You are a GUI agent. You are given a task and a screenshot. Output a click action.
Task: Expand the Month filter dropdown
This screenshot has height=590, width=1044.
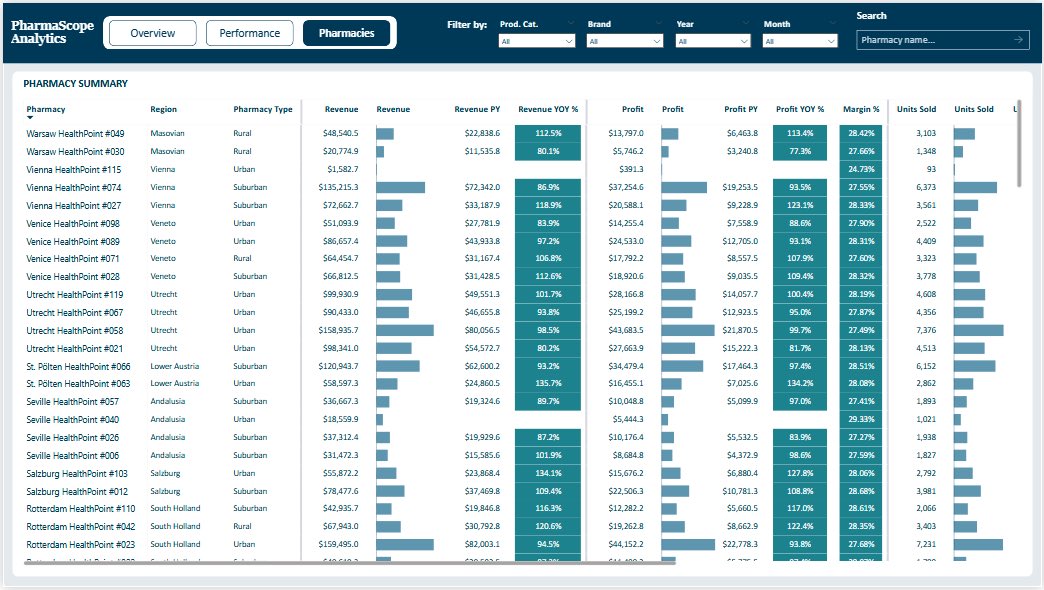[800, 41]
